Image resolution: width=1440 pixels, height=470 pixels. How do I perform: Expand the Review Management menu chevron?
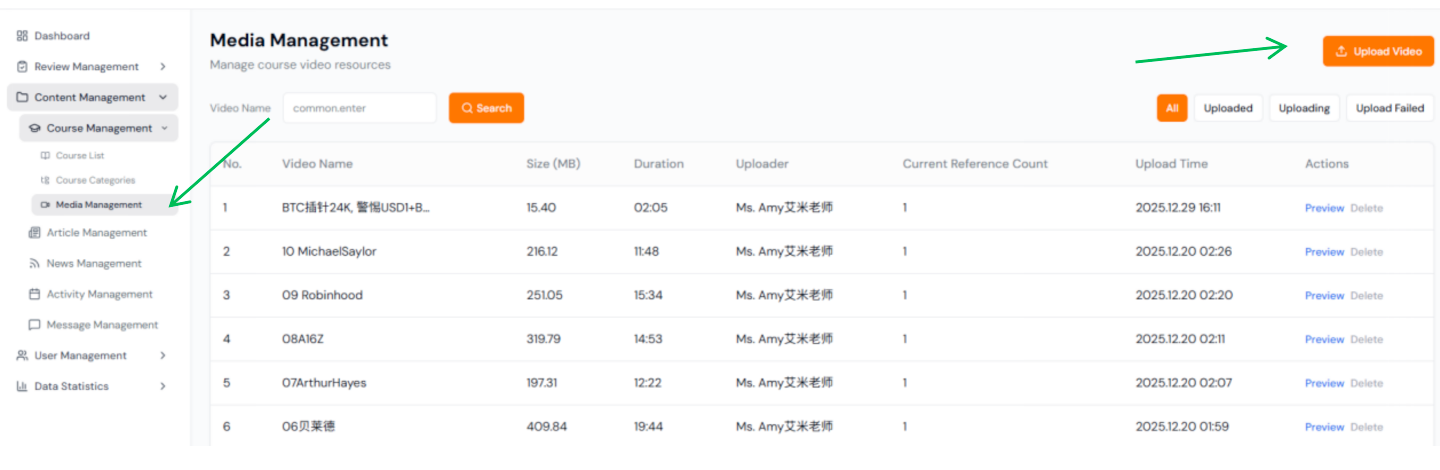(163, 67)
